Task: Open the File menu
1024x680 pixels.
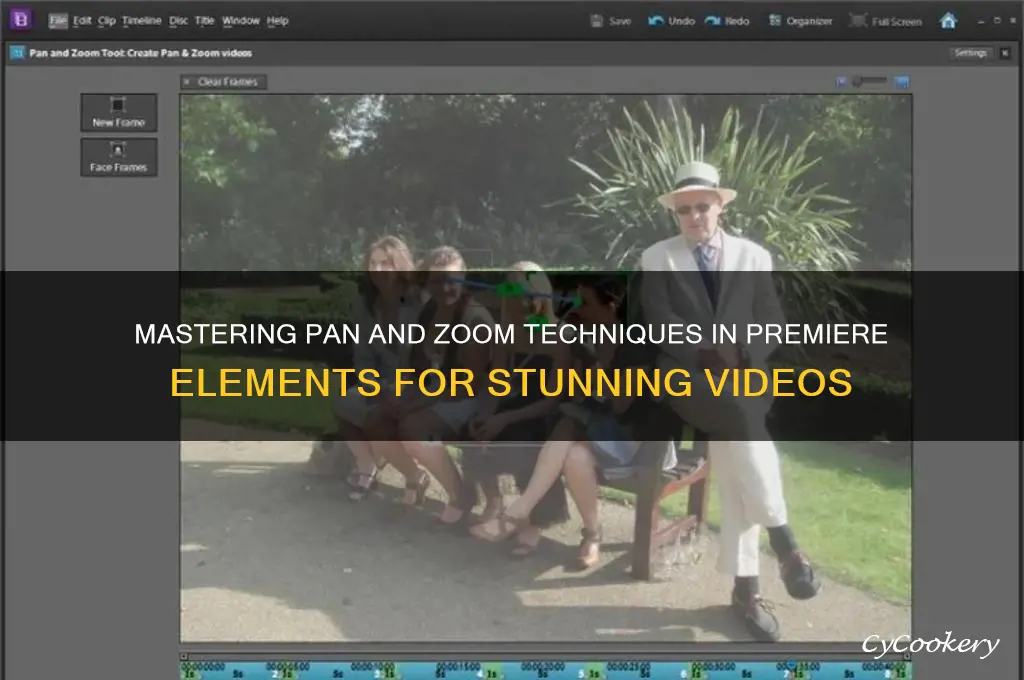Action: (x=58, y=21)
